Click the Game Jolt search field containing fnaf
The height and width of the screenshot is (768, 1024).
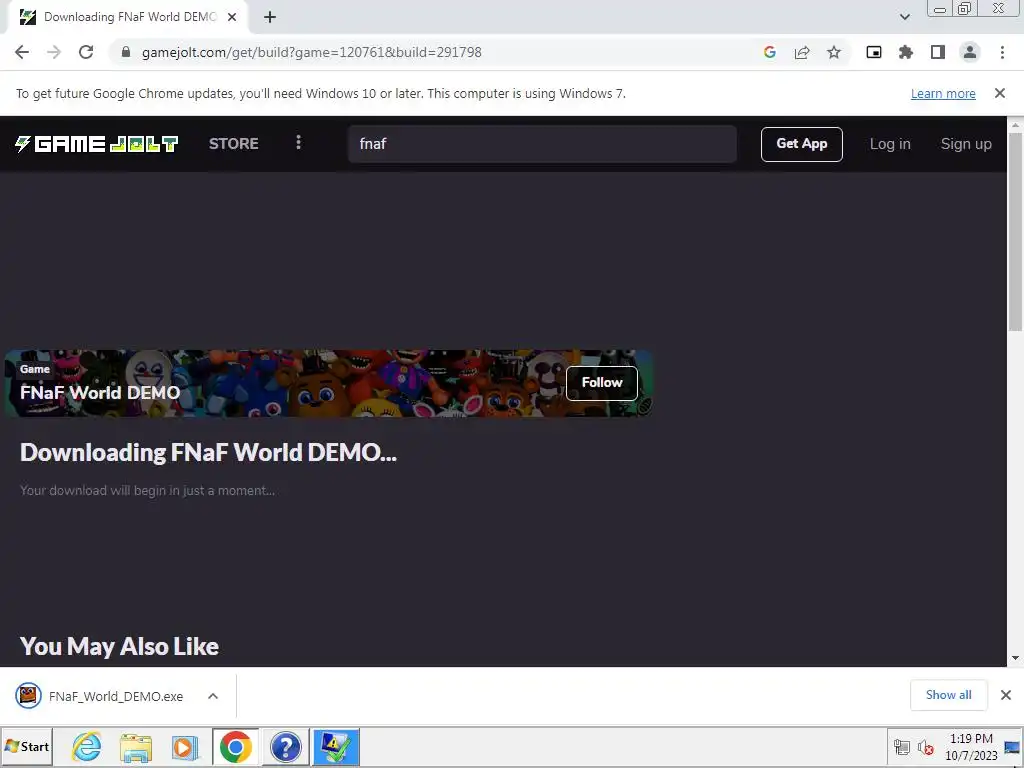[542, 144]
